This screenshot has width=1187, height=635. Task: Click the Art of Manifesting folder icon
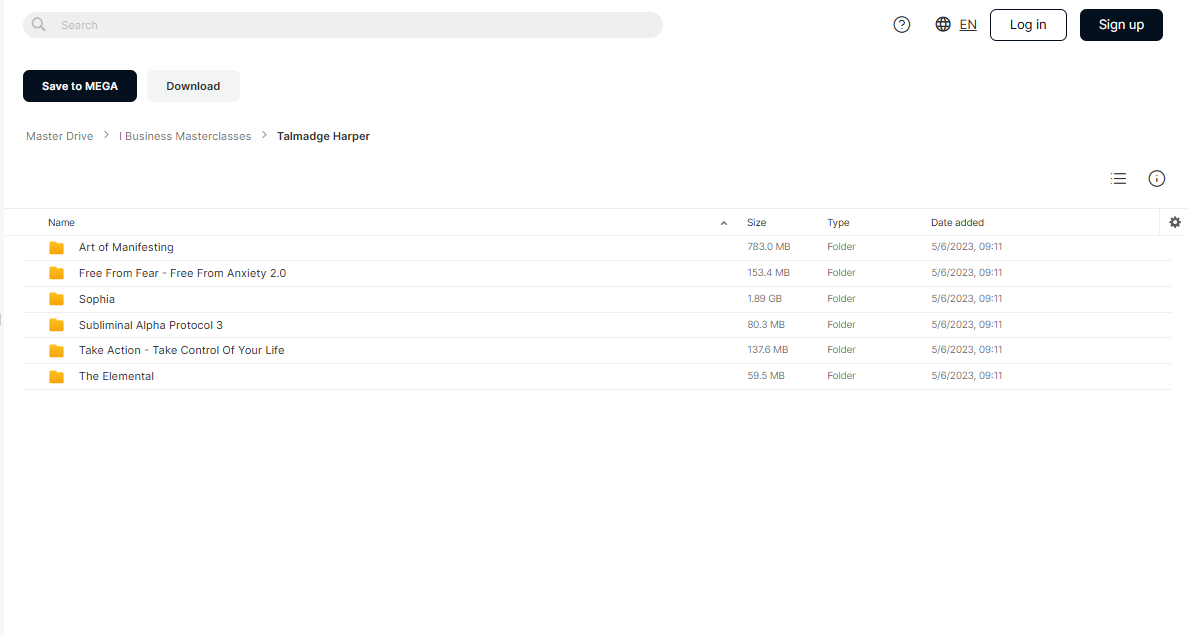(x=56, y=247)
